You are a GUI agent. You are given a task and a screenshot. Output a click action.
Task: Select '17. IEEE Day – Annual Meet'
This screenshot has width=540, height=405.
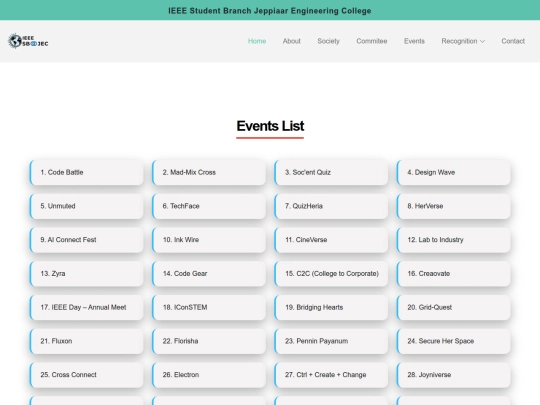pos(86,307)
